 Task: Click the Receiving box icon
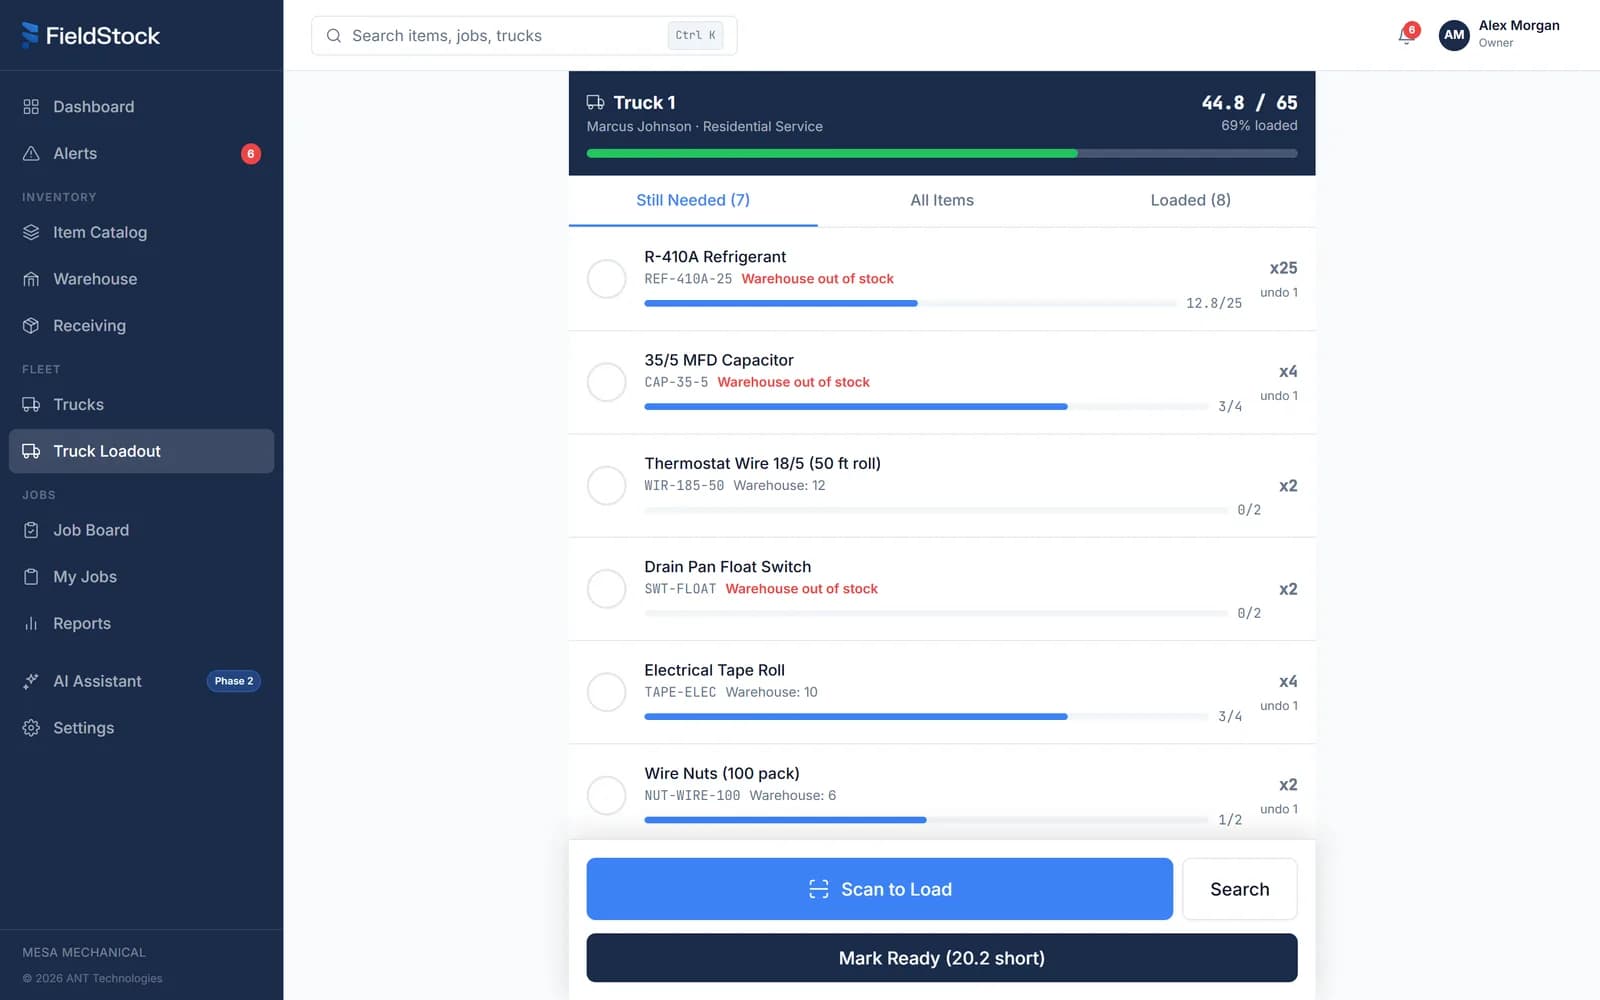pyautogui.click(x=31, y=325)
